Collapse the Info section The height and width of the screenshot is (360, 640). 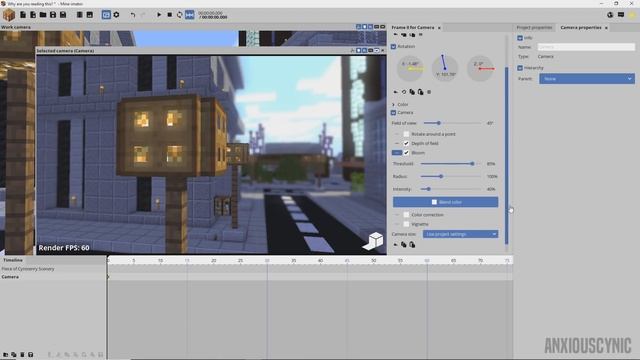(520, 38)
